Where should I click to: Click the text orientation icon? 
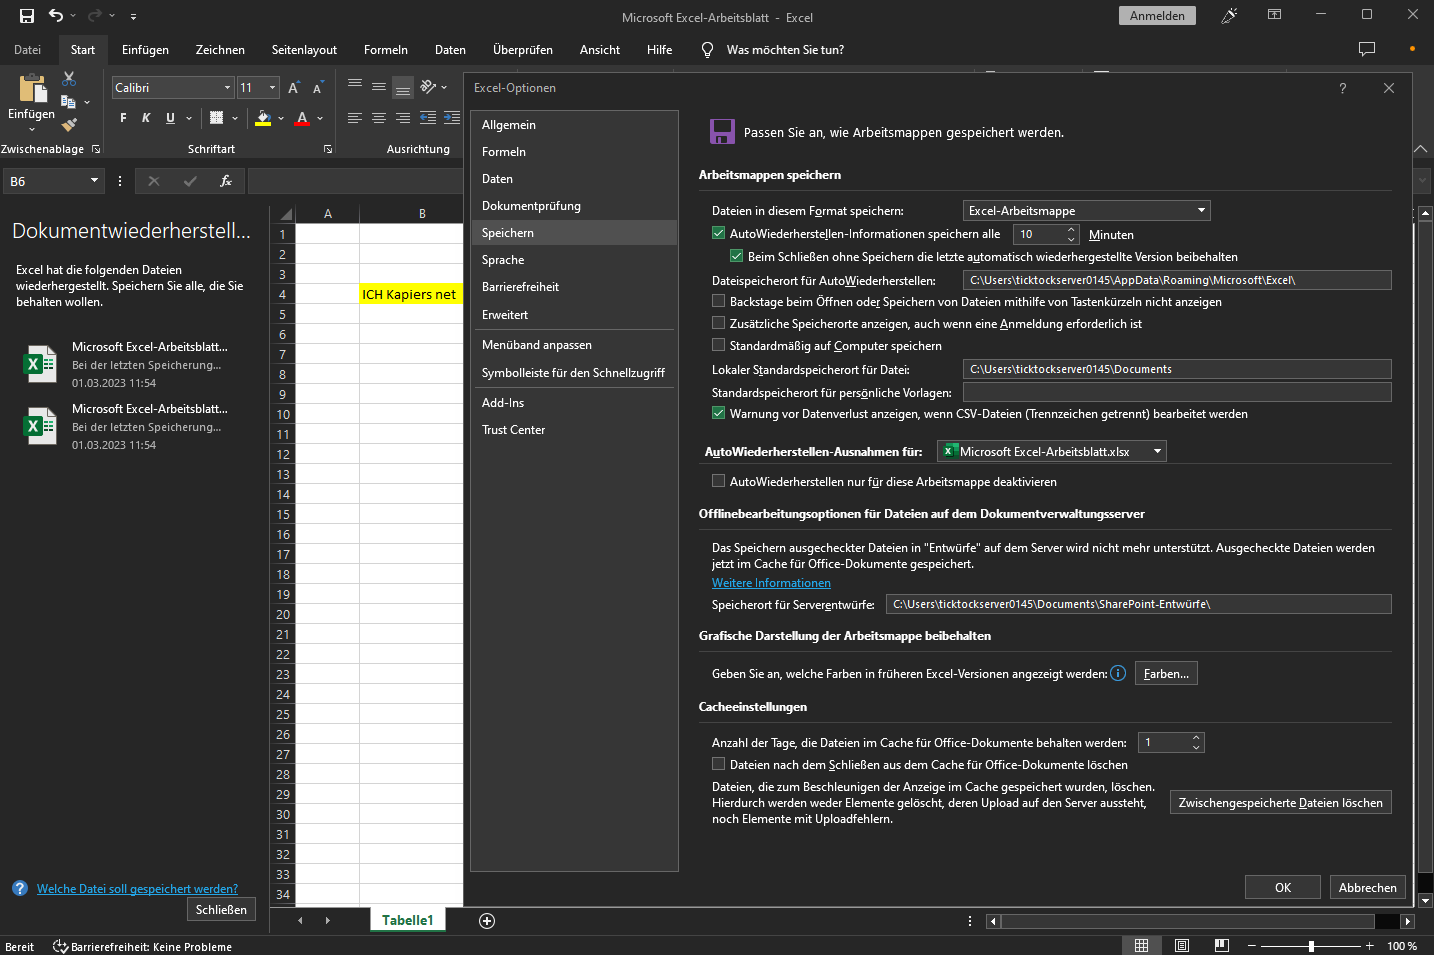(x=428, y=87)
